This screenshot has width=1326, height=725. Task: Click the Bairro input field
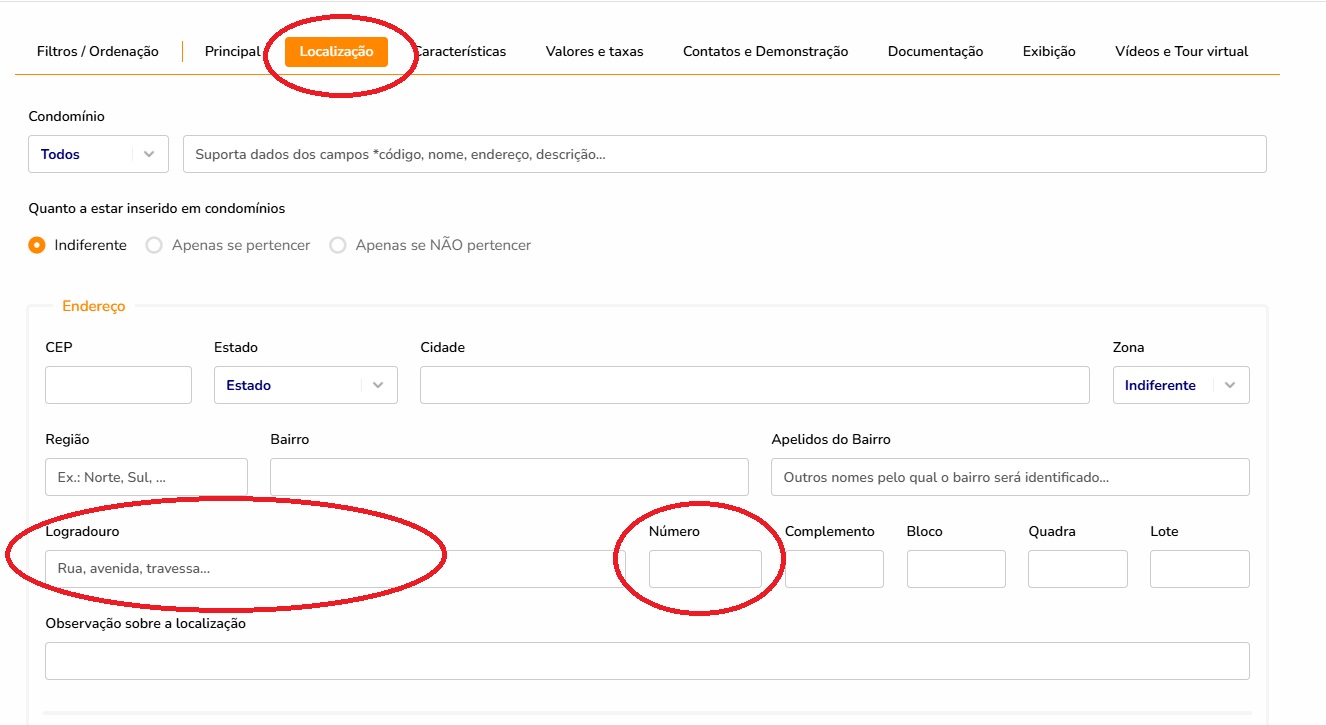coord(509,477)
